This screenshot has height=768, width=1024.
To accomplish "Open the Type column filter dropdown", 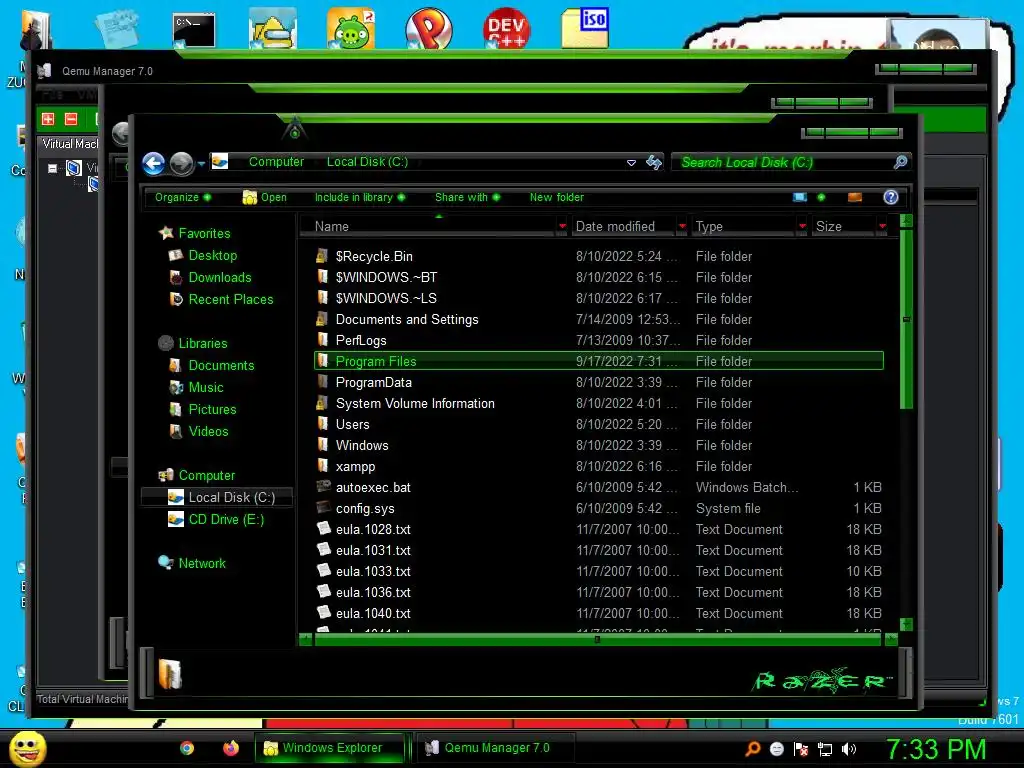I will [803, 227].
